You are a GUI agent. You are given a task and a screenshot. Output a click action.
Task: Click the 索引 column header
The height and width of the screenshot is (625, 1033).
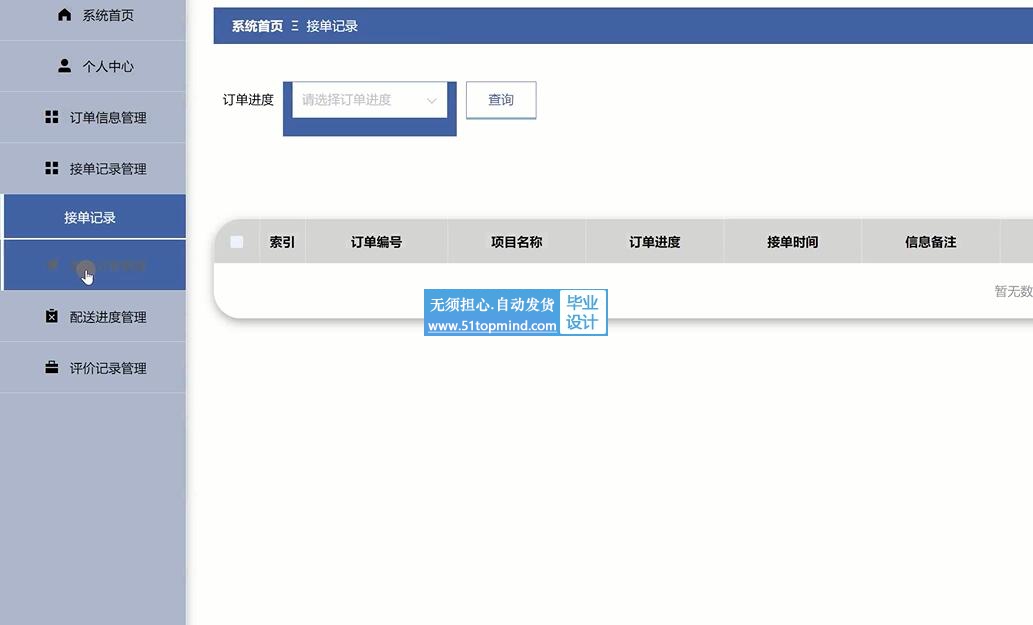pyautogui.click(x=282, y=242)
